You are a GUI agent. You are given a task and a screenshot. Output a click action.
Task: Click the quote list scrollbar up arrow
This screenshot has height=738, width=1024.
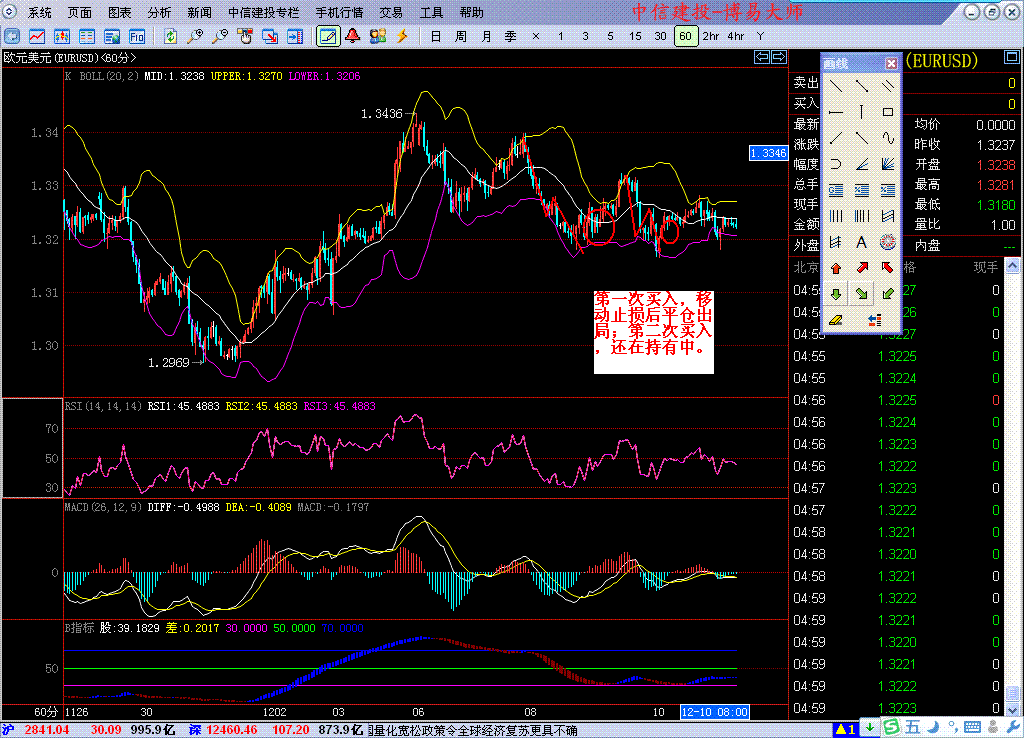(x=1012, y=266)
